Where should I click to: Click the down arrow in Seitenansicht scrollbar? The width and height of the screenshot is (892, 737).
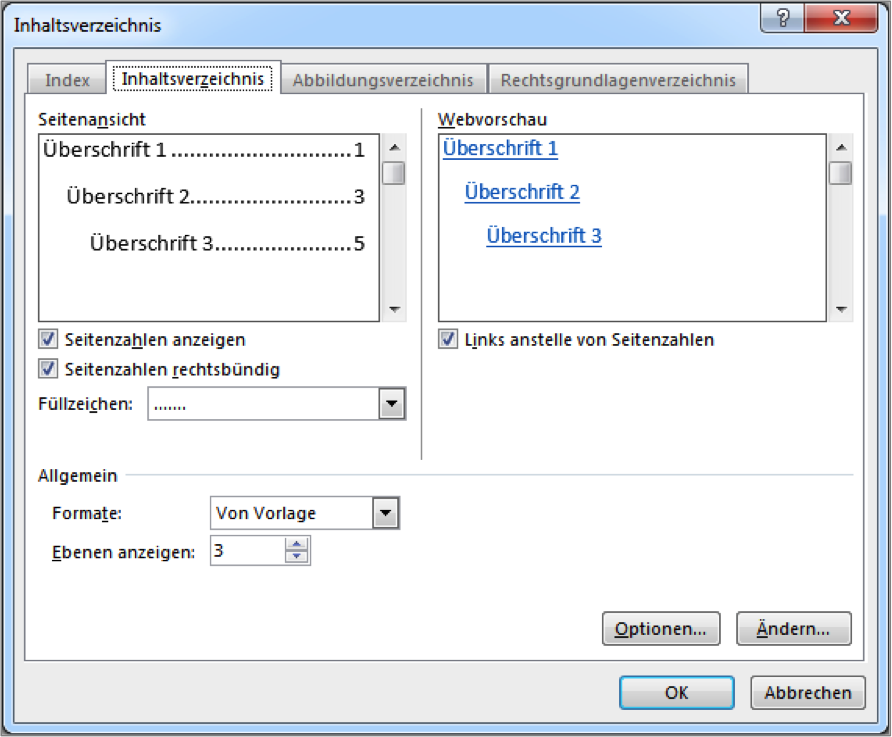(394, 309)
